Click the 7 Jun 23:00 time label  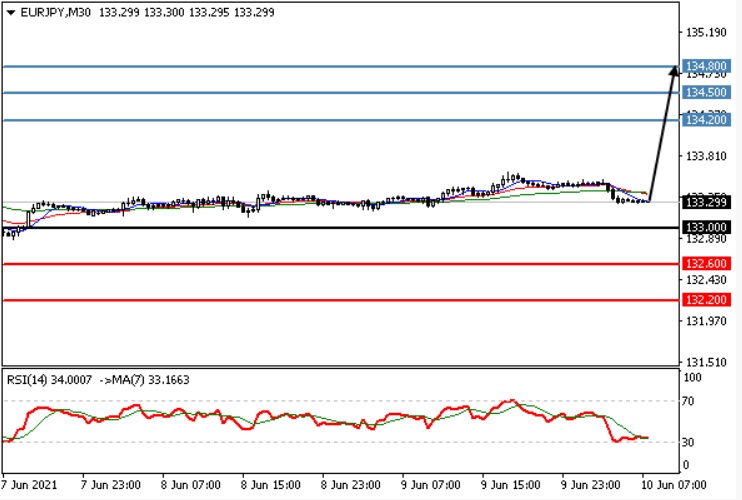[x=110, y=485]
